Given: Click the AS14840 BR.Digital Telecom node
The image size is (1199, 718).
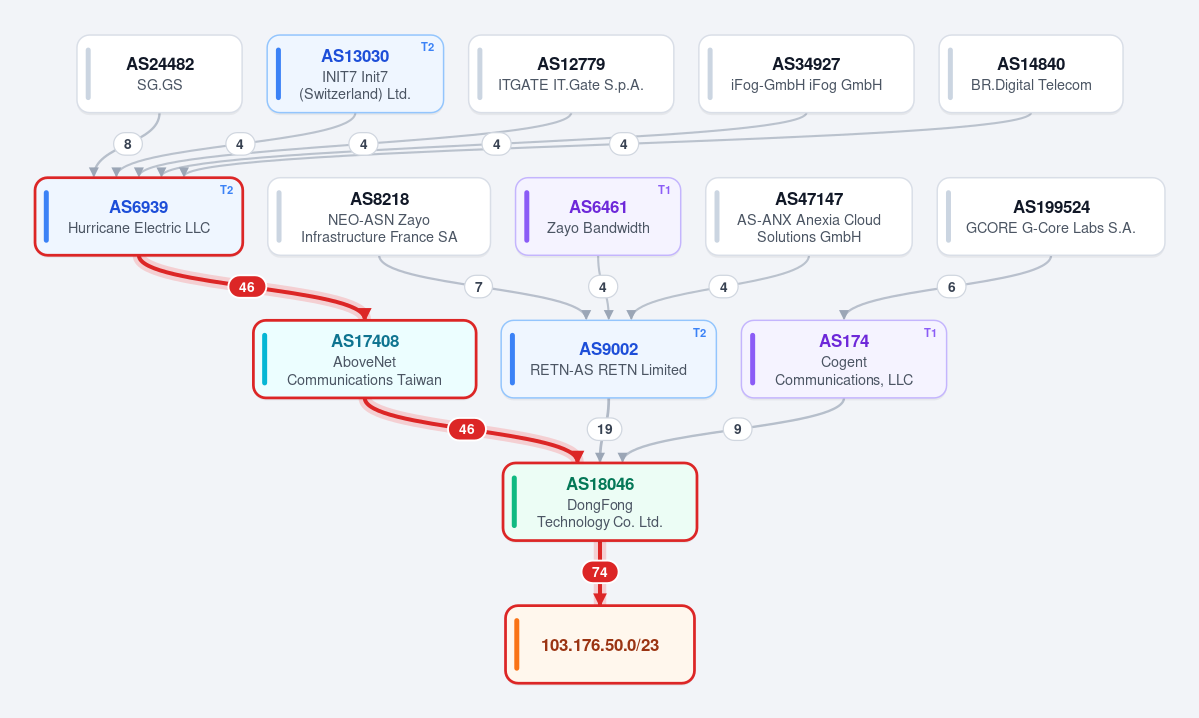Looking at the screenshot, I should tap(1031, 74).
